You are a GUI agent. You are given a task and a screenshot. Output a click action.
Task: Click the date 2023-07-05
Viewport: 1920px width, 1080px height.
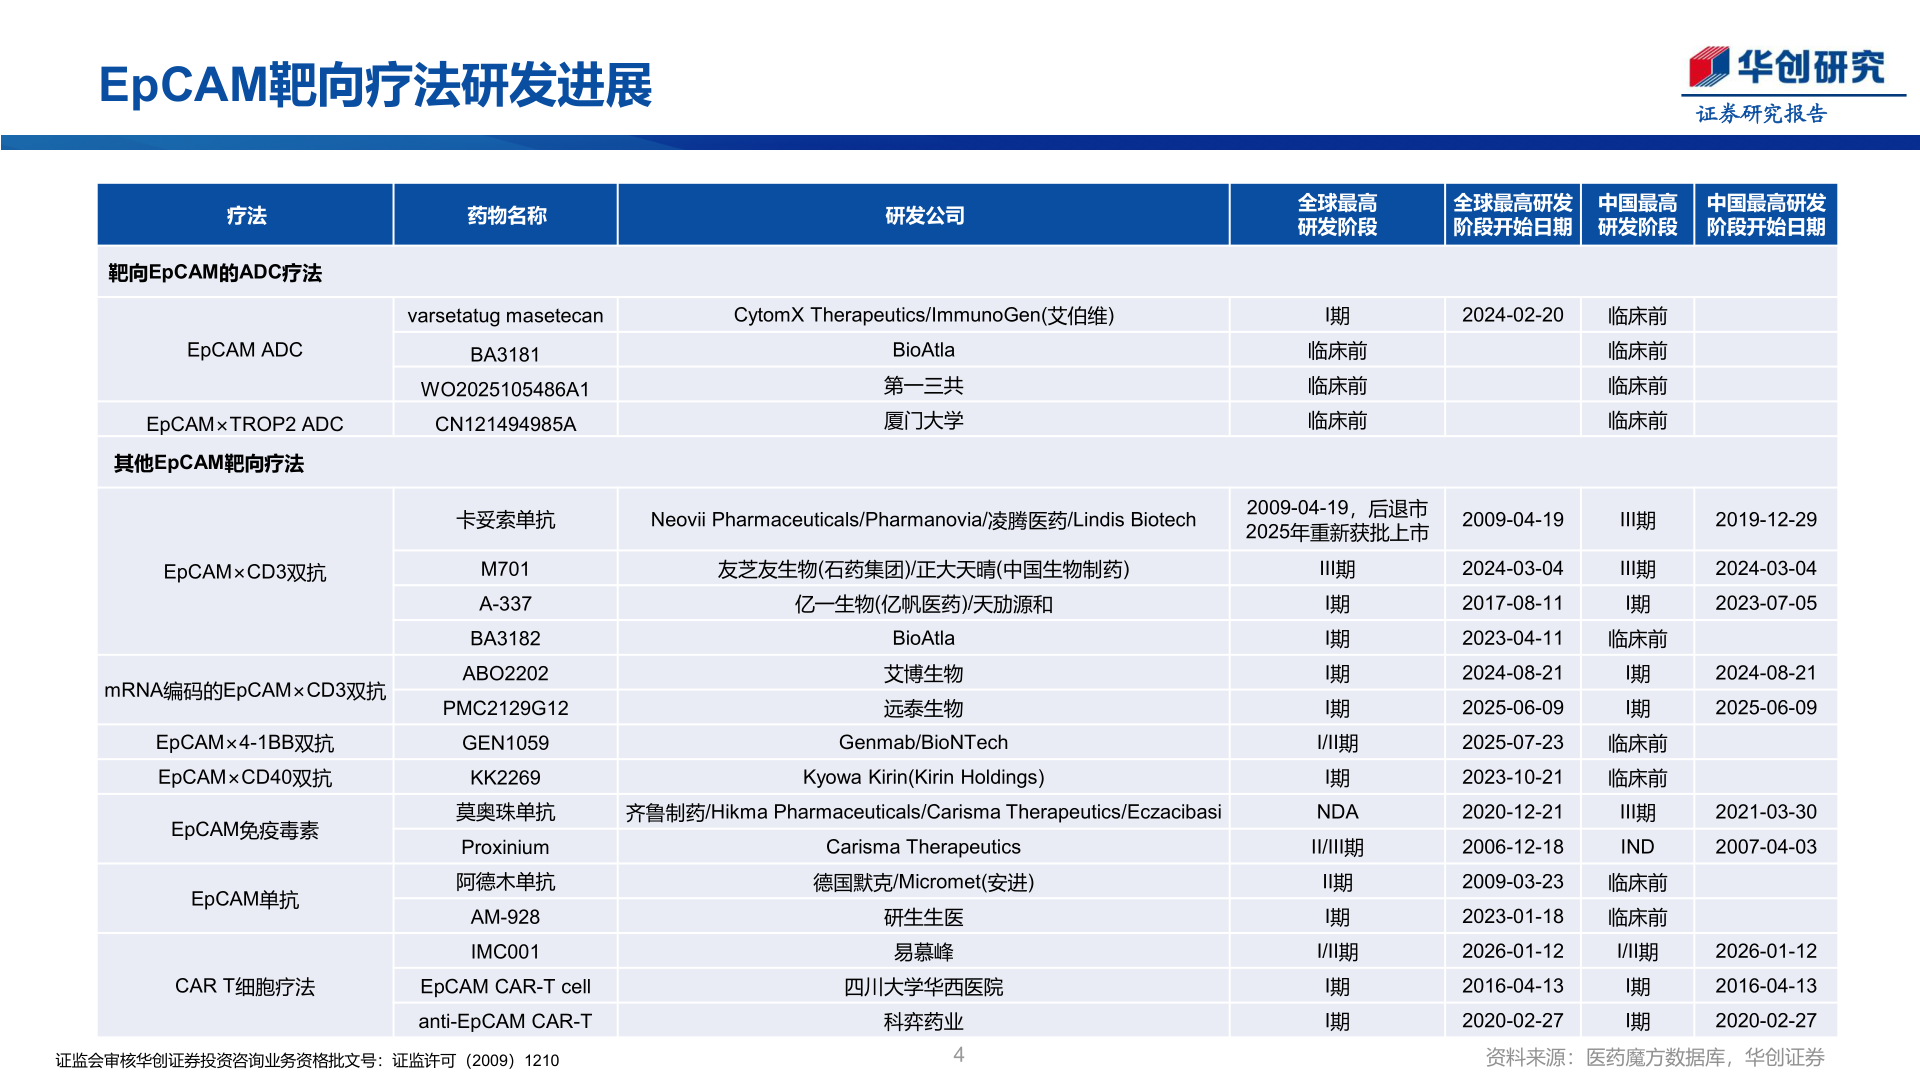(x=1766, y=603)
